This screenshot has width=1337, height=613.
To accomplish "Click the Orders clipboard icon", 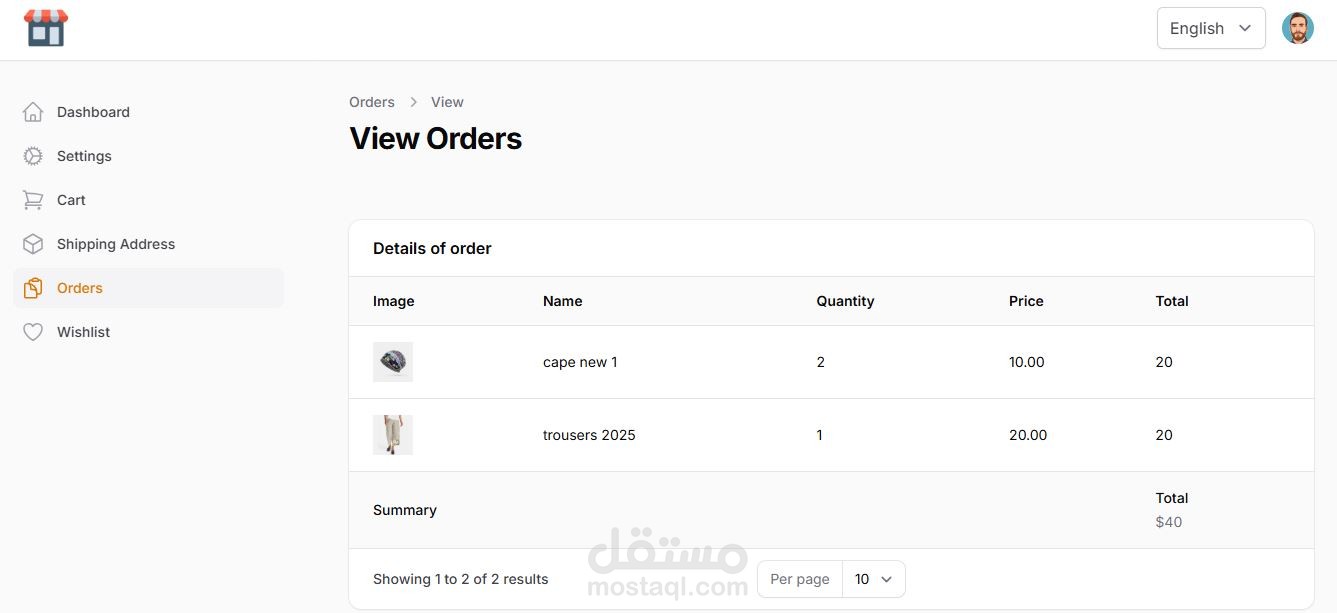I will click(x=33, y=288).
